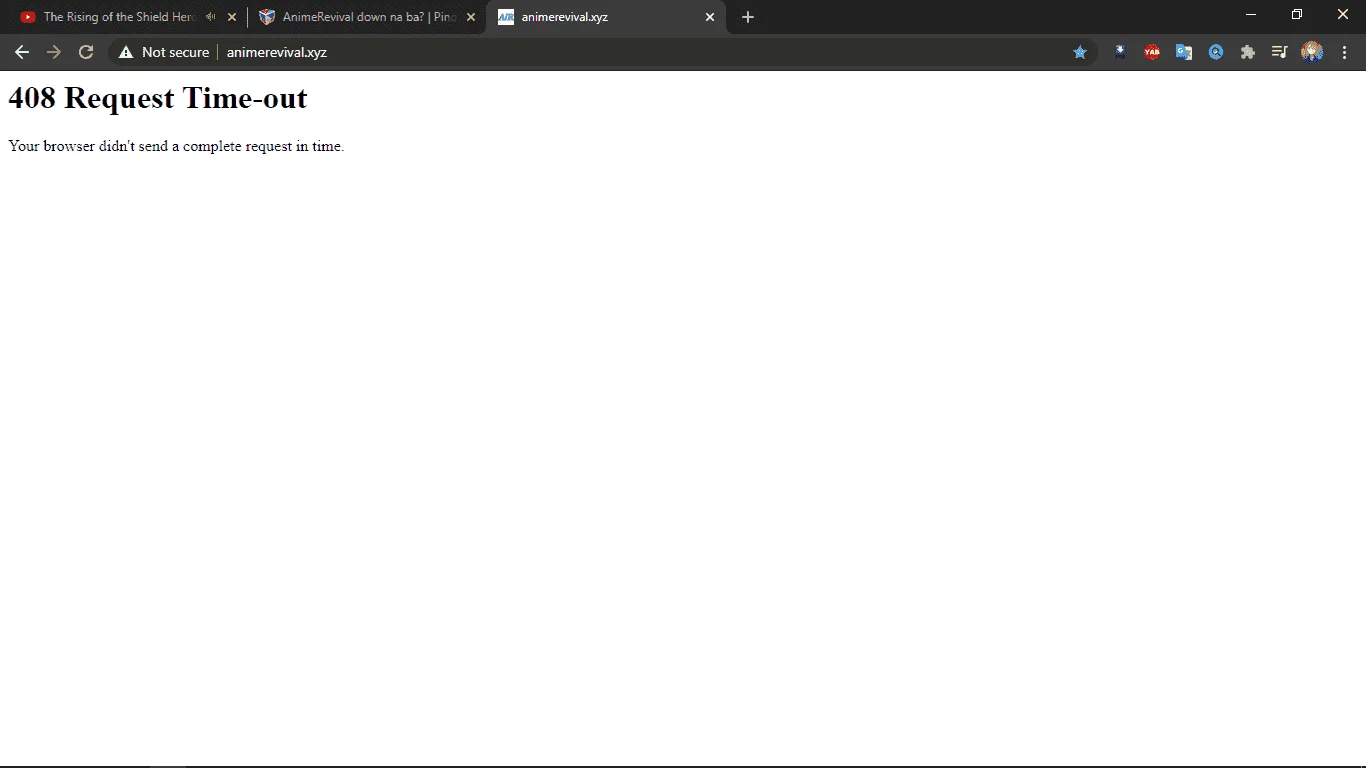Reload the animerevival.xyz page
Screen dimensions: 1366x768
[86, 52]
